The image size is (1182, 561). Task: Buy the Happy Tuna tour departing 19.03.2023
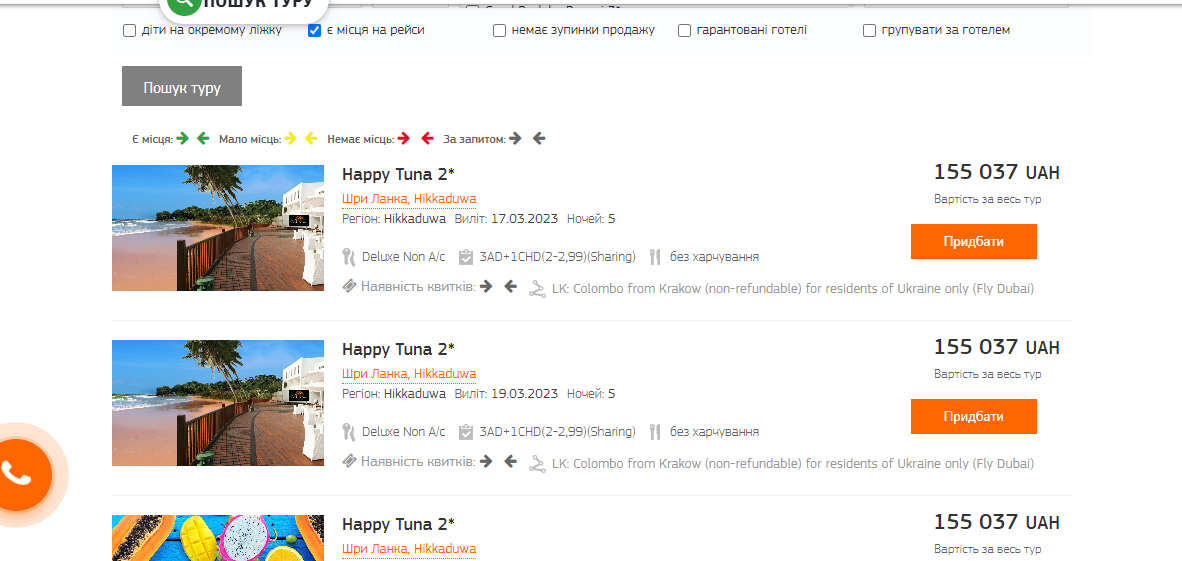click(973, 416)
